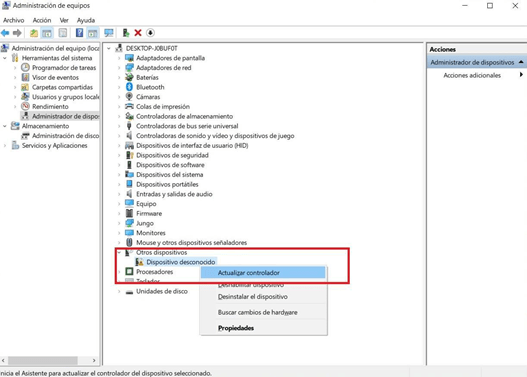Image resolution: width=527 pixels, height=377 pixels.
Task: Click the Monitores display icon
Action: 129,233
